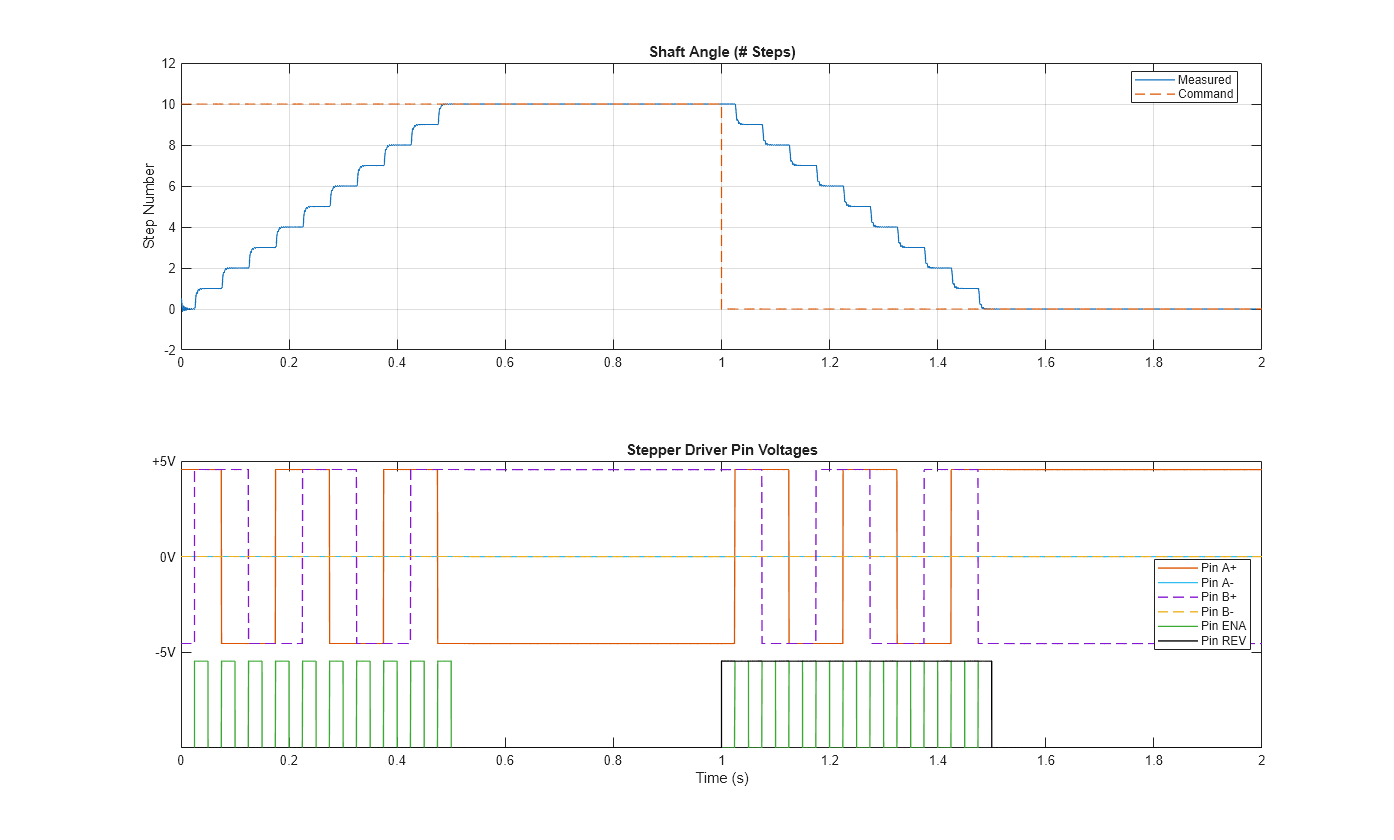This screenshot has height=840, width=1394.
Task: Click the "-5V" y-axis tick label
Action: (x=164, y=652)
